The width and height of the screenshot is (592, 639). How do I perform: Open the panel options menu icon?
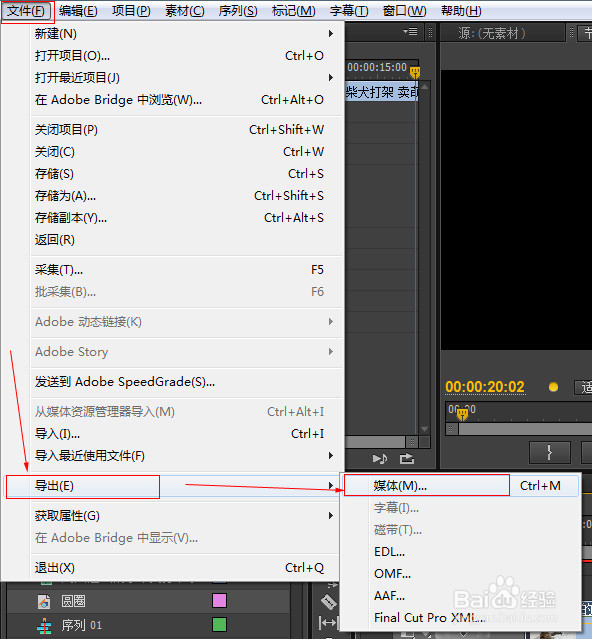click(410, 32)
